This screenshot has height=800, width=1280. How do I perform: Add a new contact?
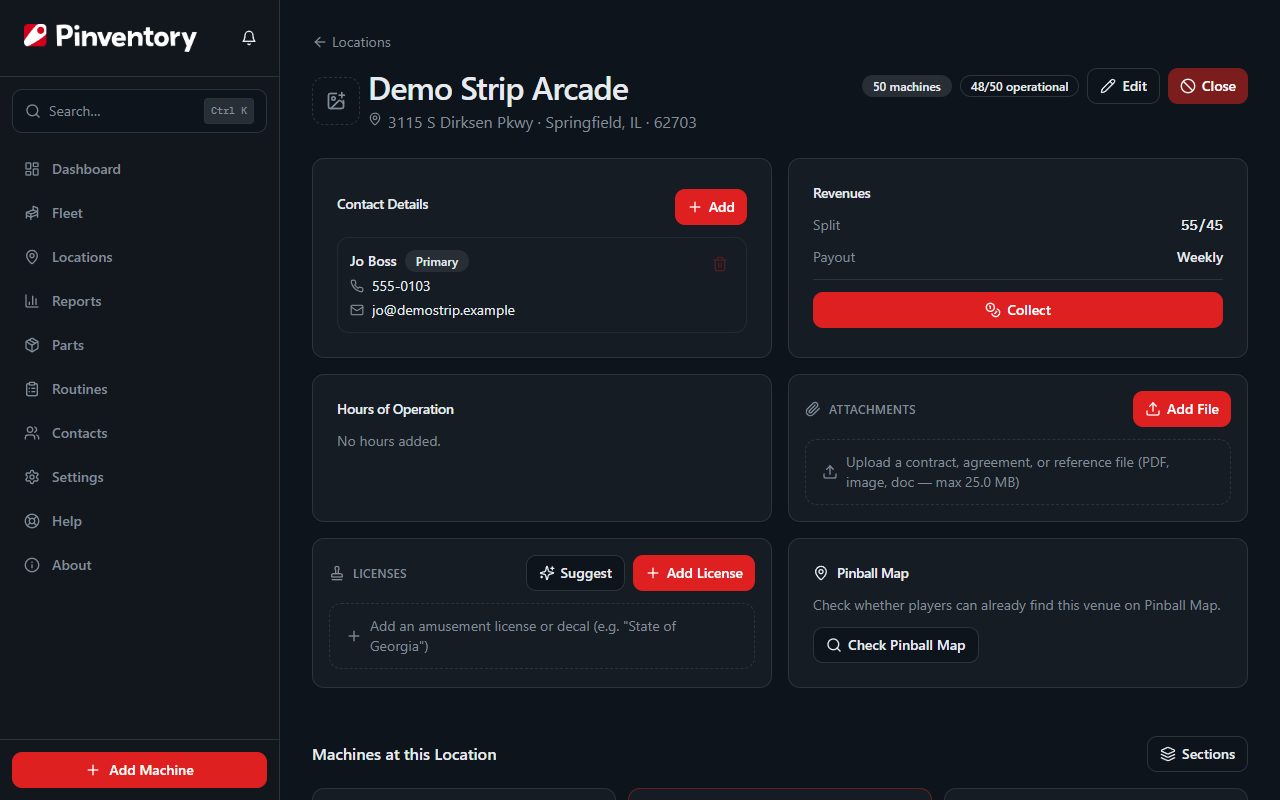[711, 207]
